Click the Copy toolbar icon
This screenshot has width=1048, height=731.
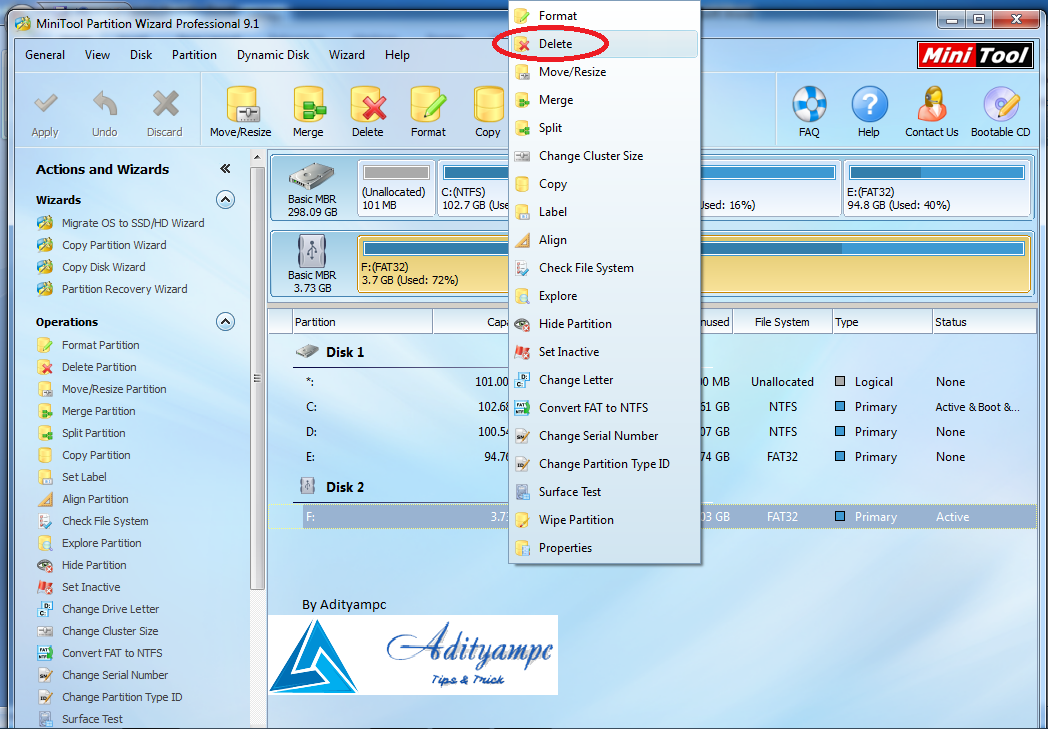(x=489, y=106)
